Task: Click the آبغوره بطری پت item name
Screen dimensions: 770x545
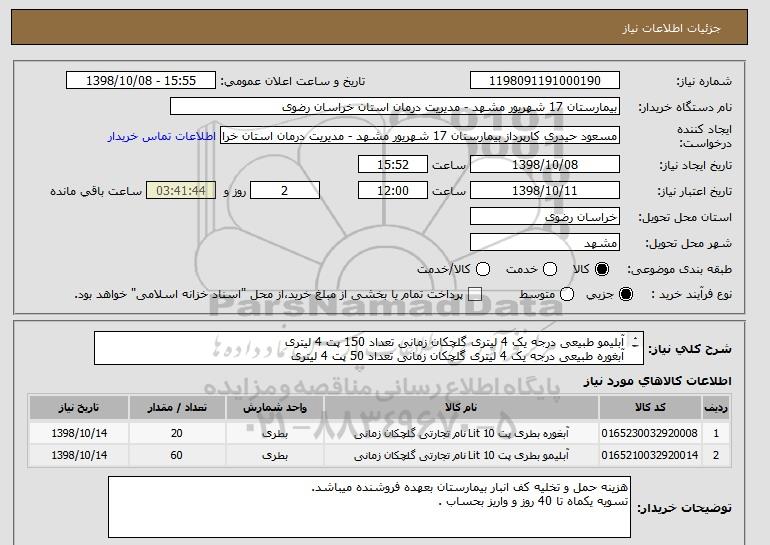Action: 461,434
